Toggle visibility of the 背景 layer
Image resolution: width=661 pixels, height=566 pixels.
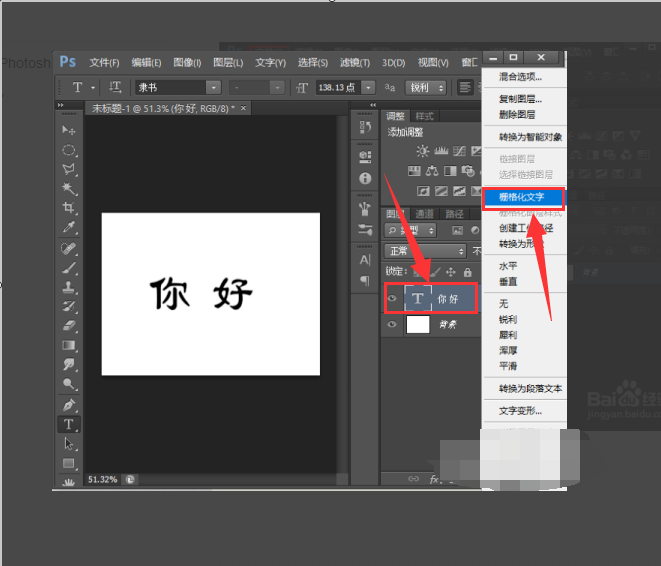391,325
